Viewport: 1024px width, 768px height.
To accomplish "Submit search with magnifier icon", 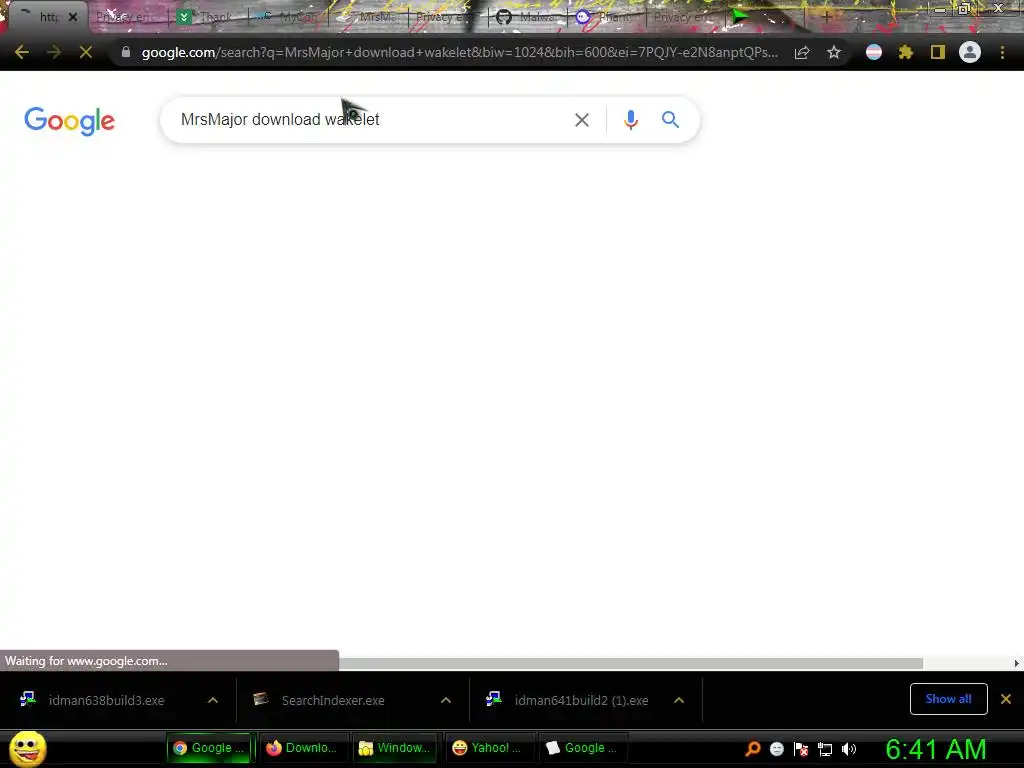I will pyautogui.click(x=670, y=120).
